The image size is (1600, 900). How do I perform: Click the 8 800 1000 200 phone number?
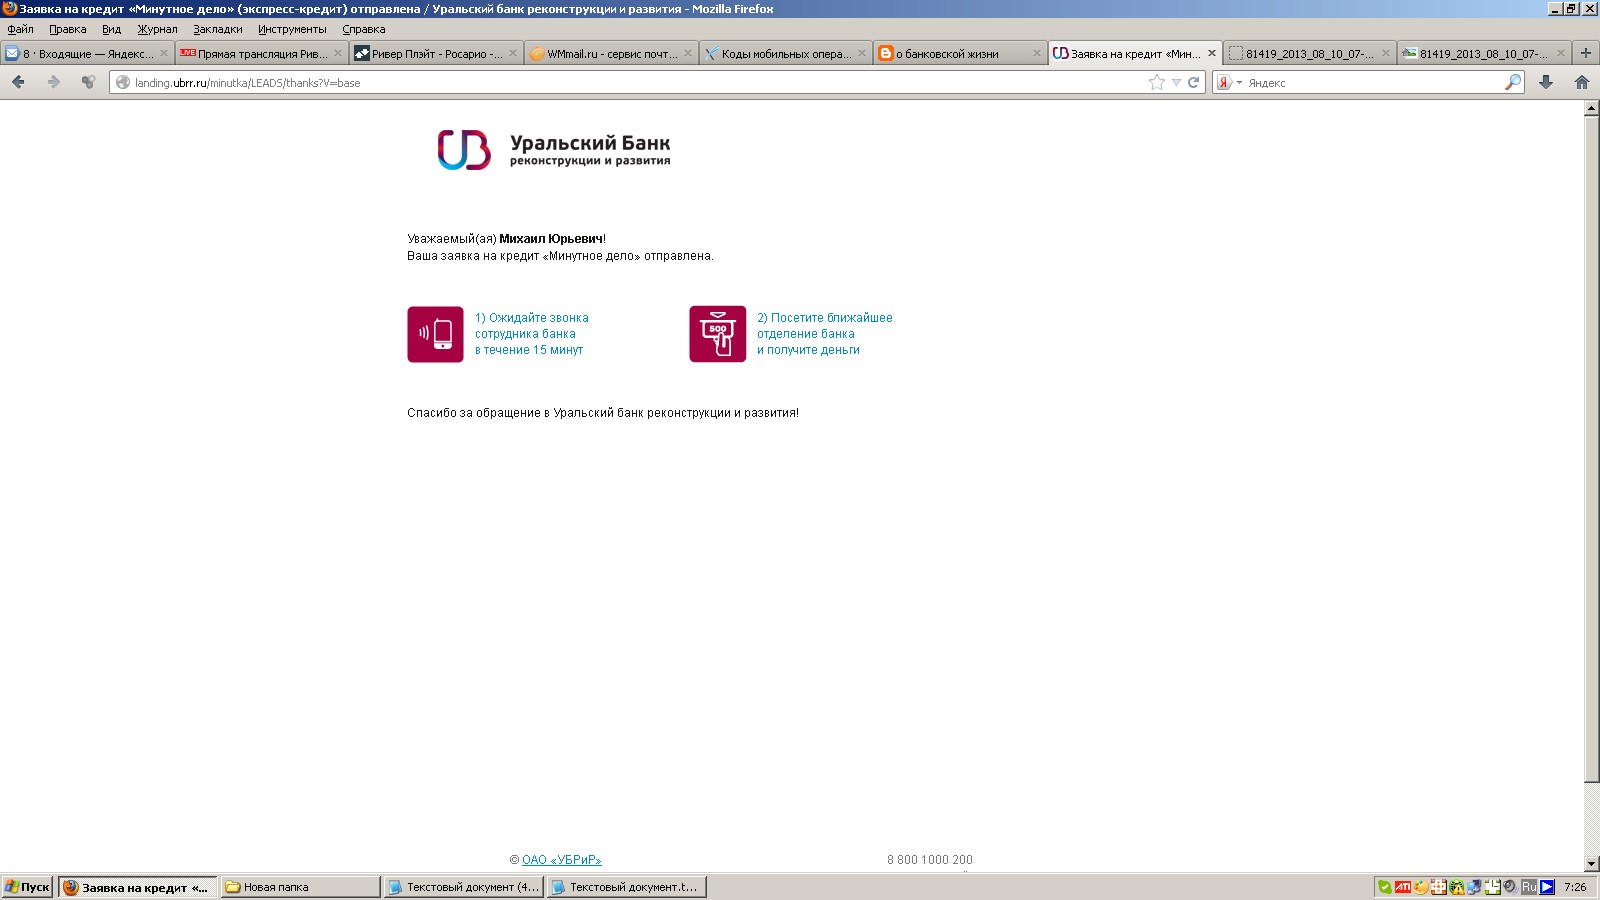(x=930, y=860)
